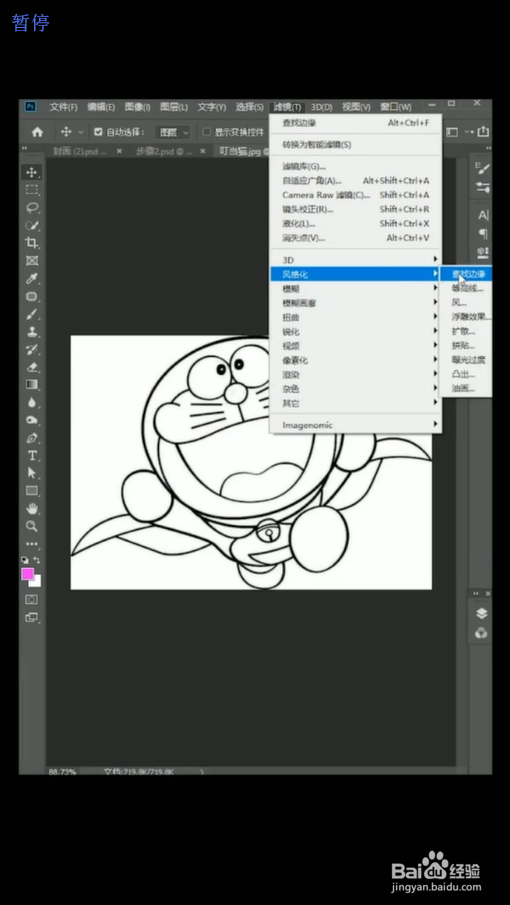Expand the 锐化 filter submenu
The image size is (510, 905).
[356, 332]
